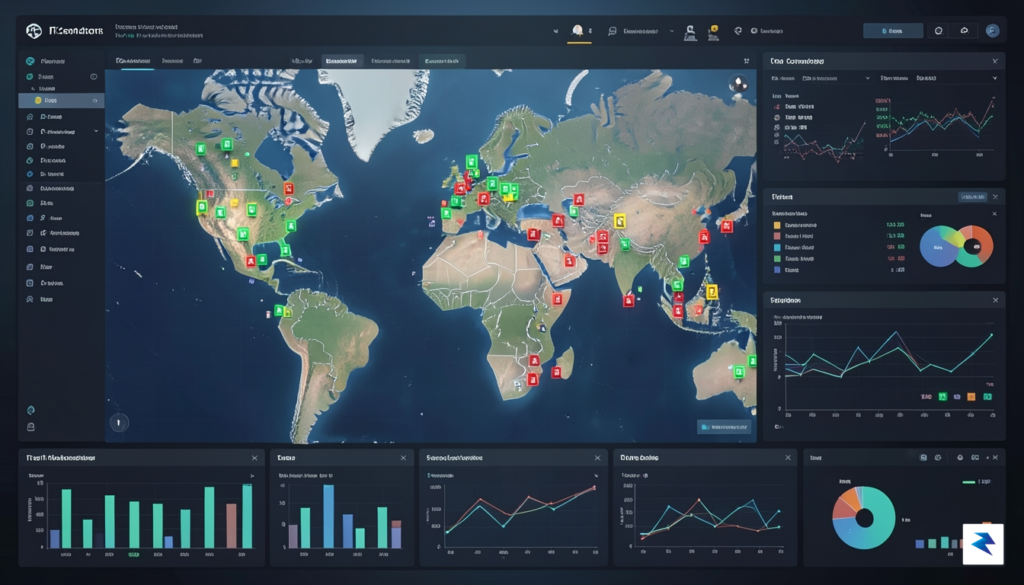This screenshot has width=1024, height=585.
Task: Click the cloud icon button in the header
Action: pyautogui.click(x=965, y=31)
